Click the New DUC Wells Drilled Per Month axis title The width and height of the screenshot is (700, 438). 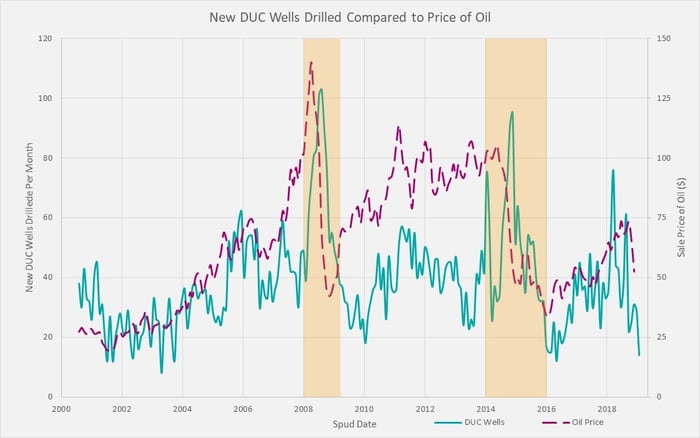[x=29, y=217]
